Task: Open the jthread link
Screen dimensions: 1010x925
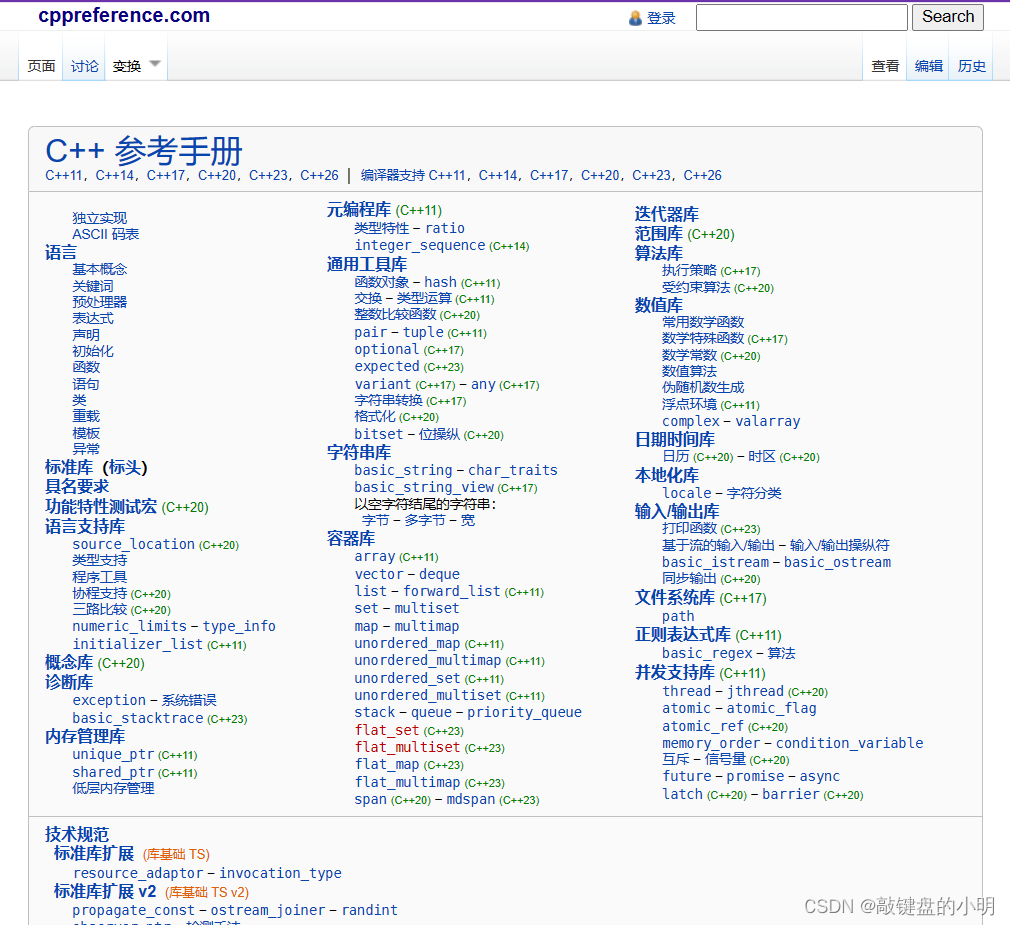Action: point(756,691)
